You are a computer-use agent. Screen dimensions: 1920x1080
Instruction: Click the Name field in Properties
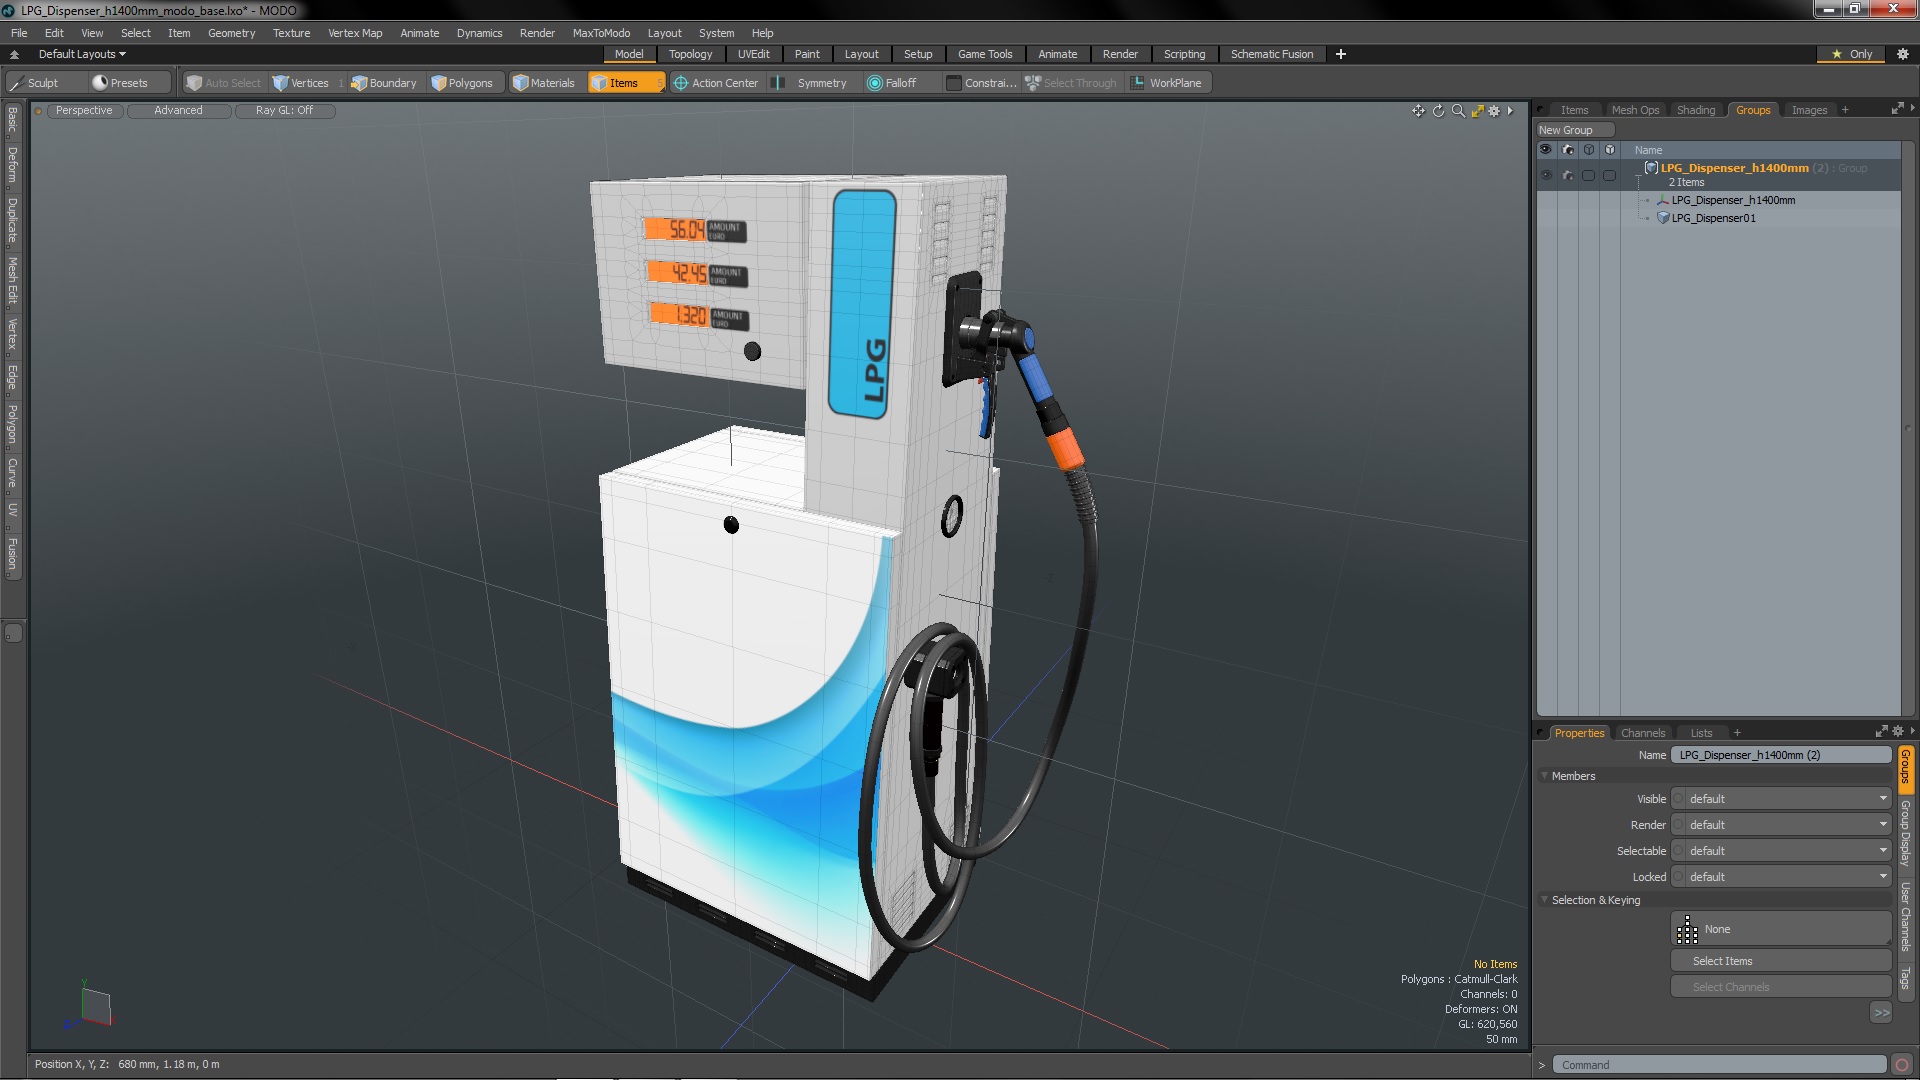click(1781, 755)
